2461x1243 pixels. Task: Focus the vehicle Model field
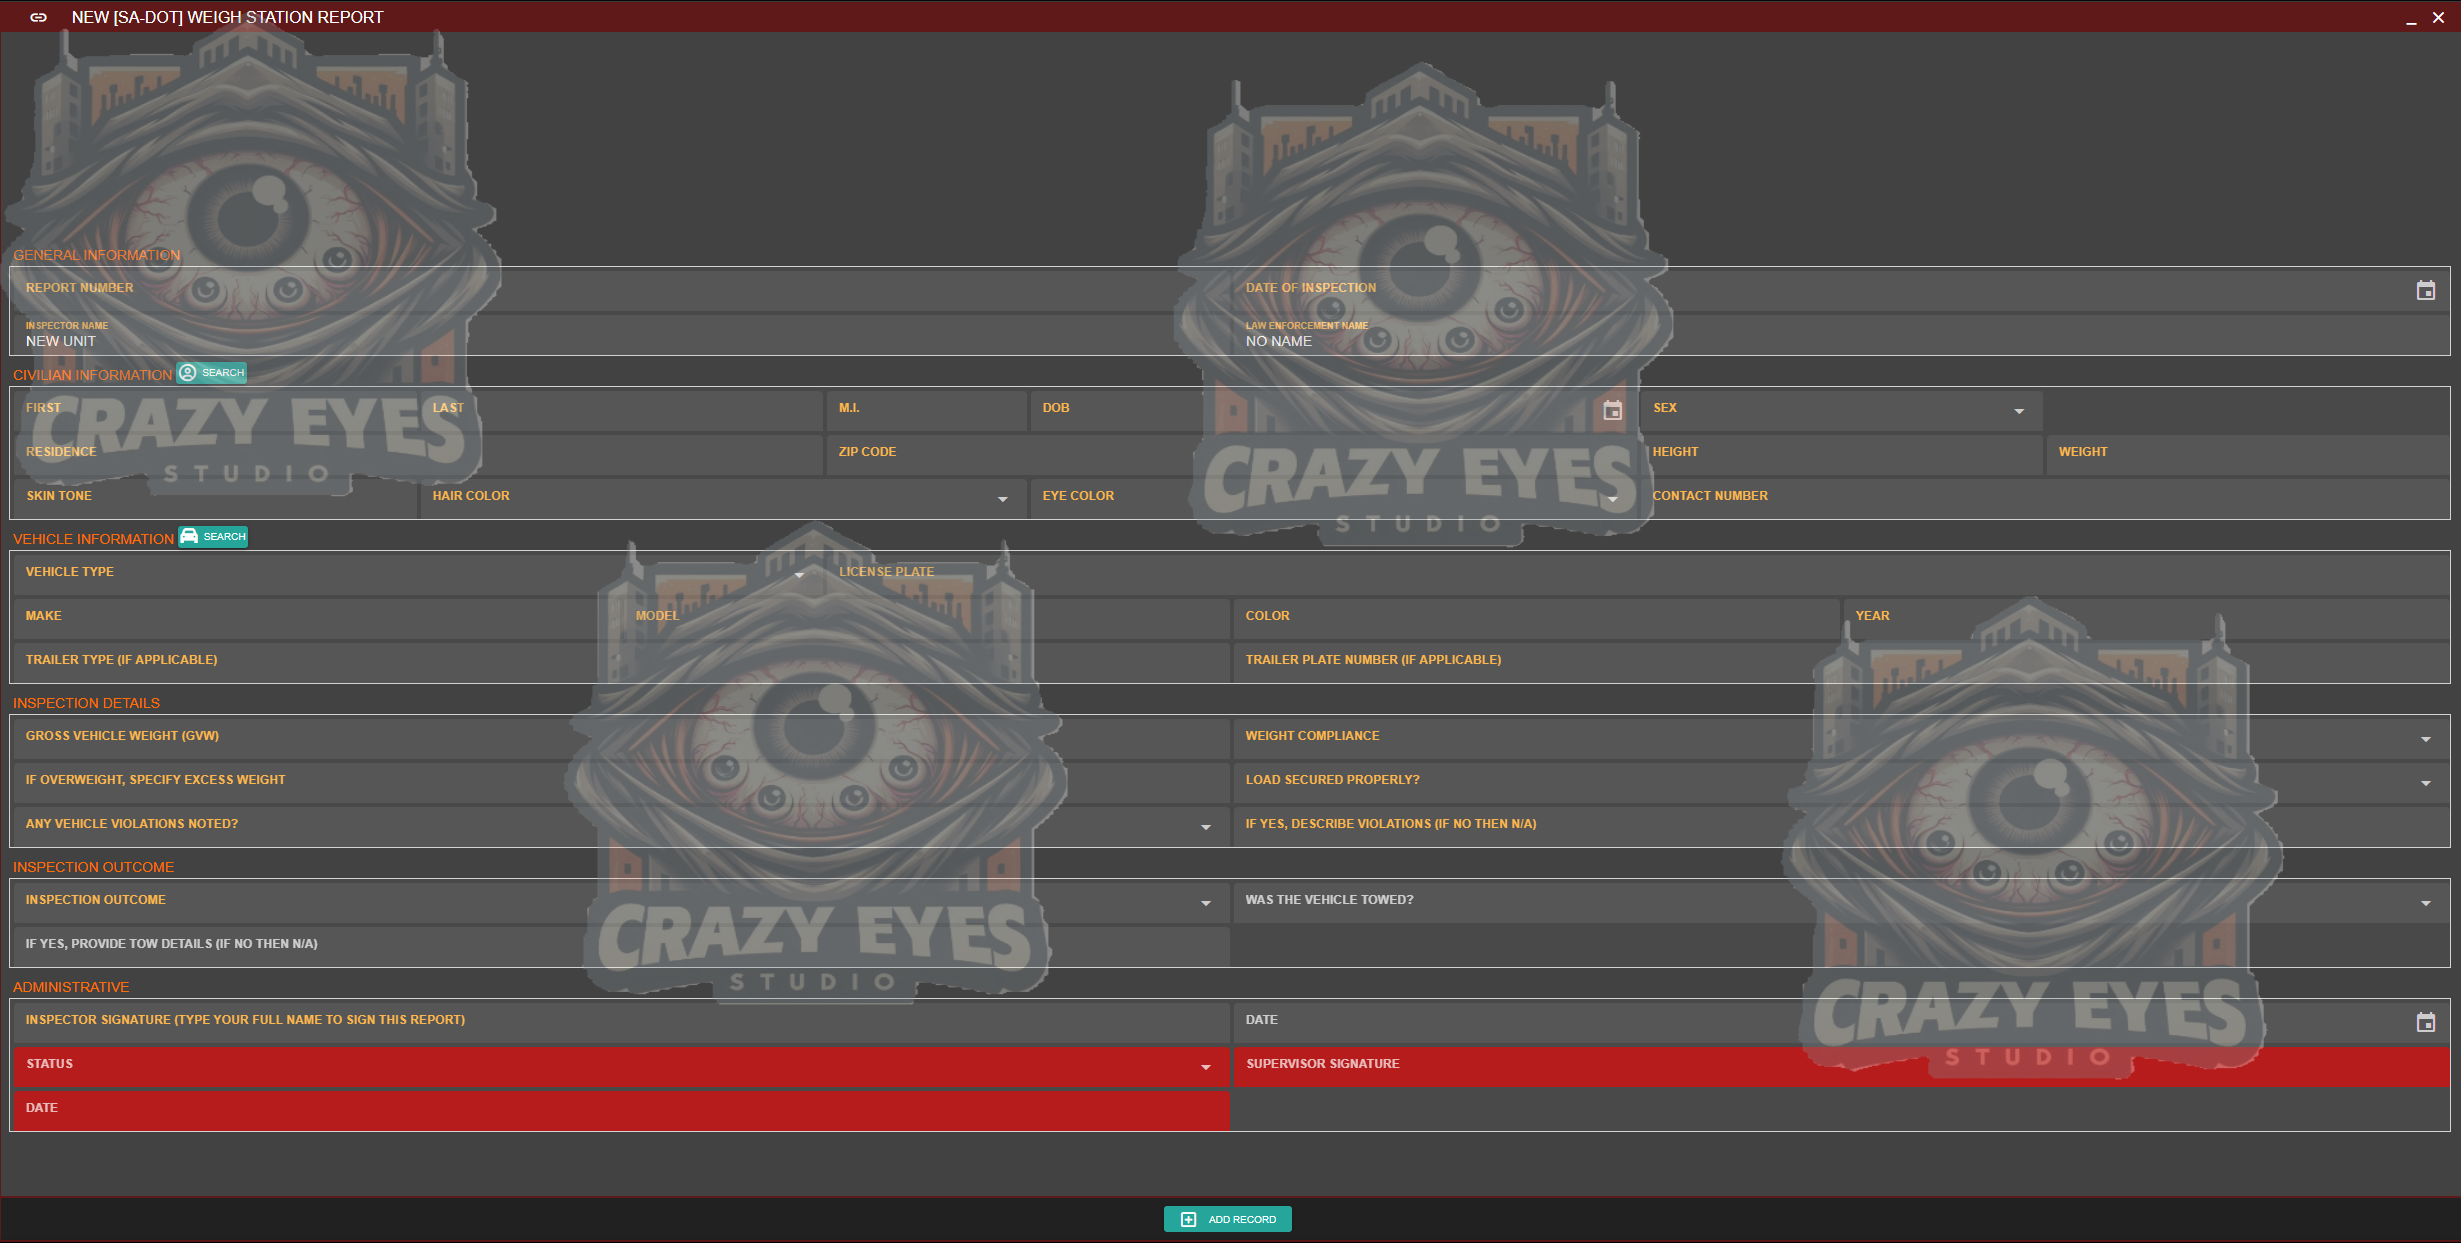point(926,618)
